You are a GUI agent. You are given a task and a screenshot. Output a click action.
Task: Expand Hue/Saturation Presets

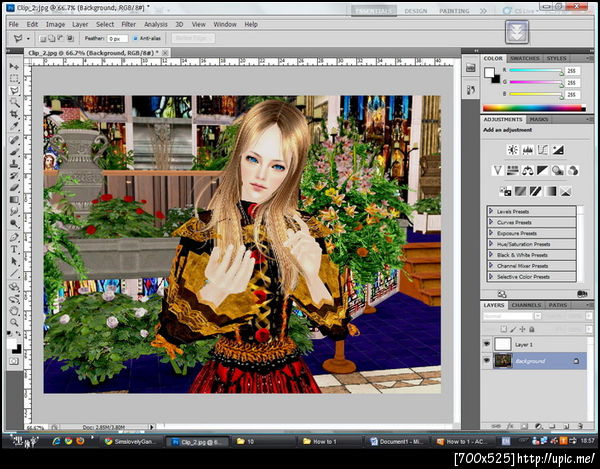pyautogui.click(x=491, y=244)
